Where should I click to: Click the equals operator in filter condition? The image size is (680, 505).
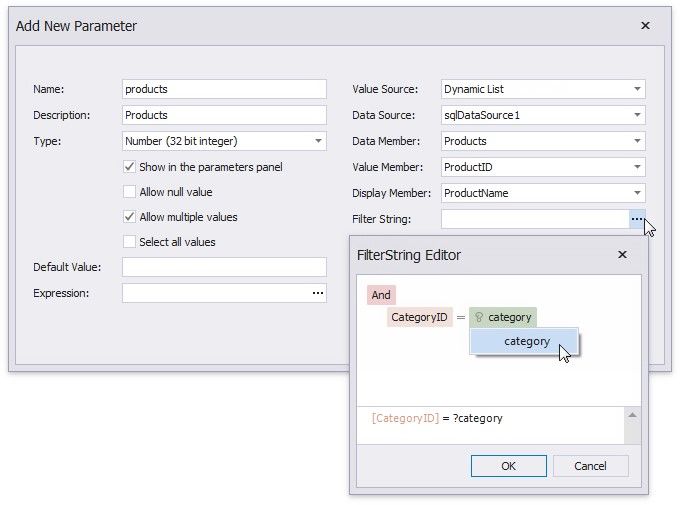tap(461, 318)
